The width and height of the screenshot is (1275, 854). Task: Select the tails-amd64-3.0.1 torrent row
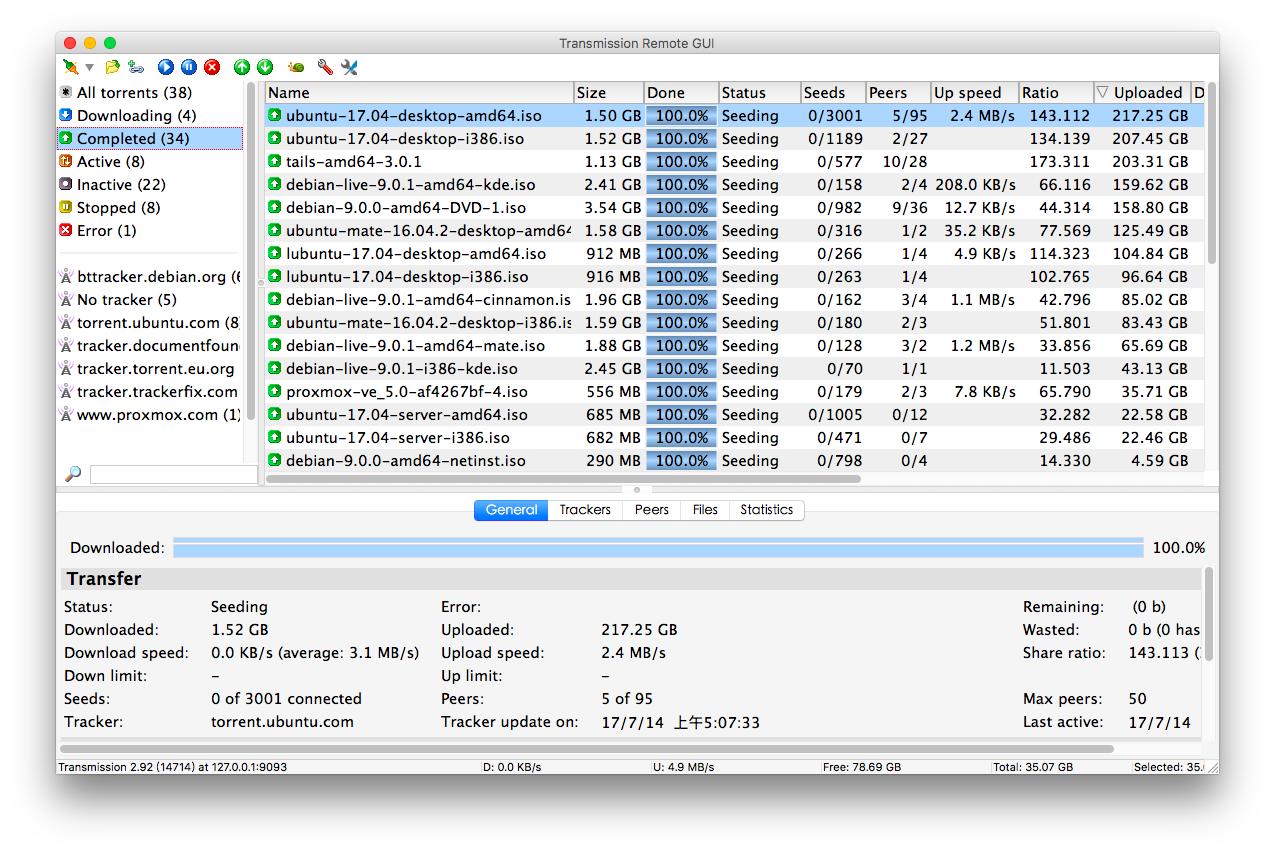coord(353,162)
